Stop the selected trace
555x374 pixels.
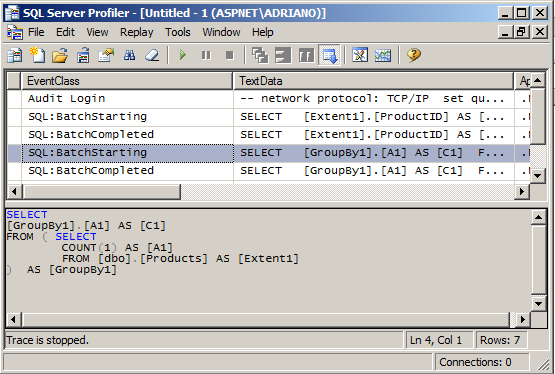[230, 55]
